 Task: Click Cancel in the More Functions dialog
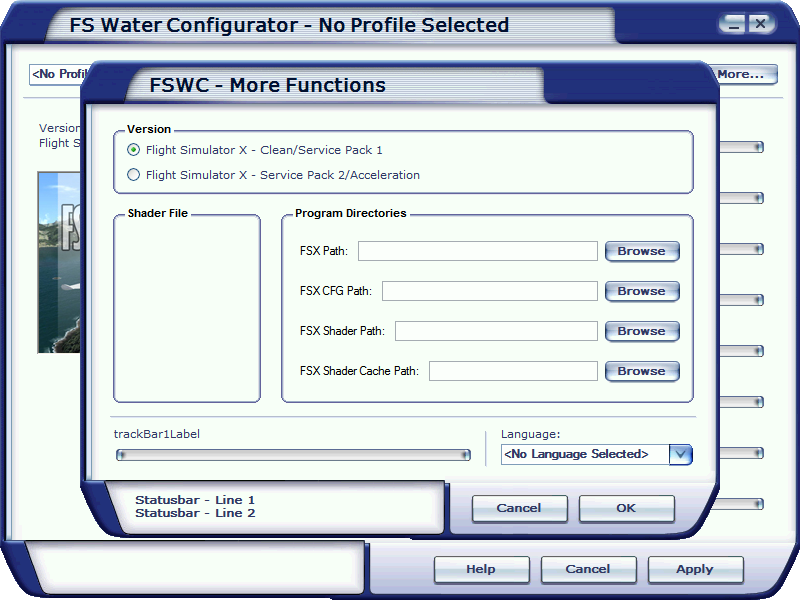[519, 508]
